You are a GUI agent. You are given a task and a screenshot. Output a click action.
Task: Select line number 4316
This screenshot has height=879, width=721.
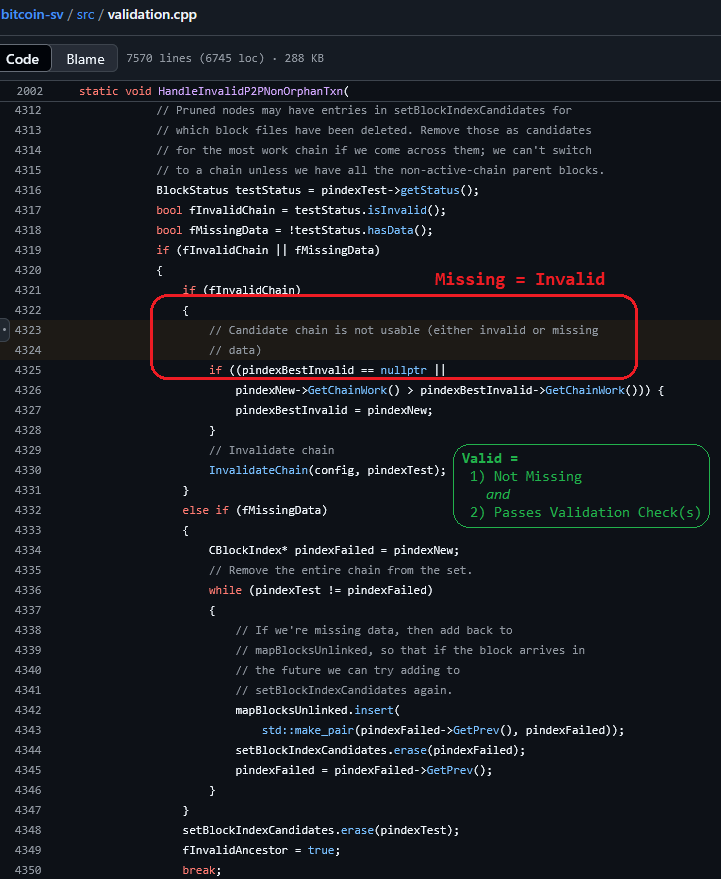pyautogui.click(x=28, y=190)
